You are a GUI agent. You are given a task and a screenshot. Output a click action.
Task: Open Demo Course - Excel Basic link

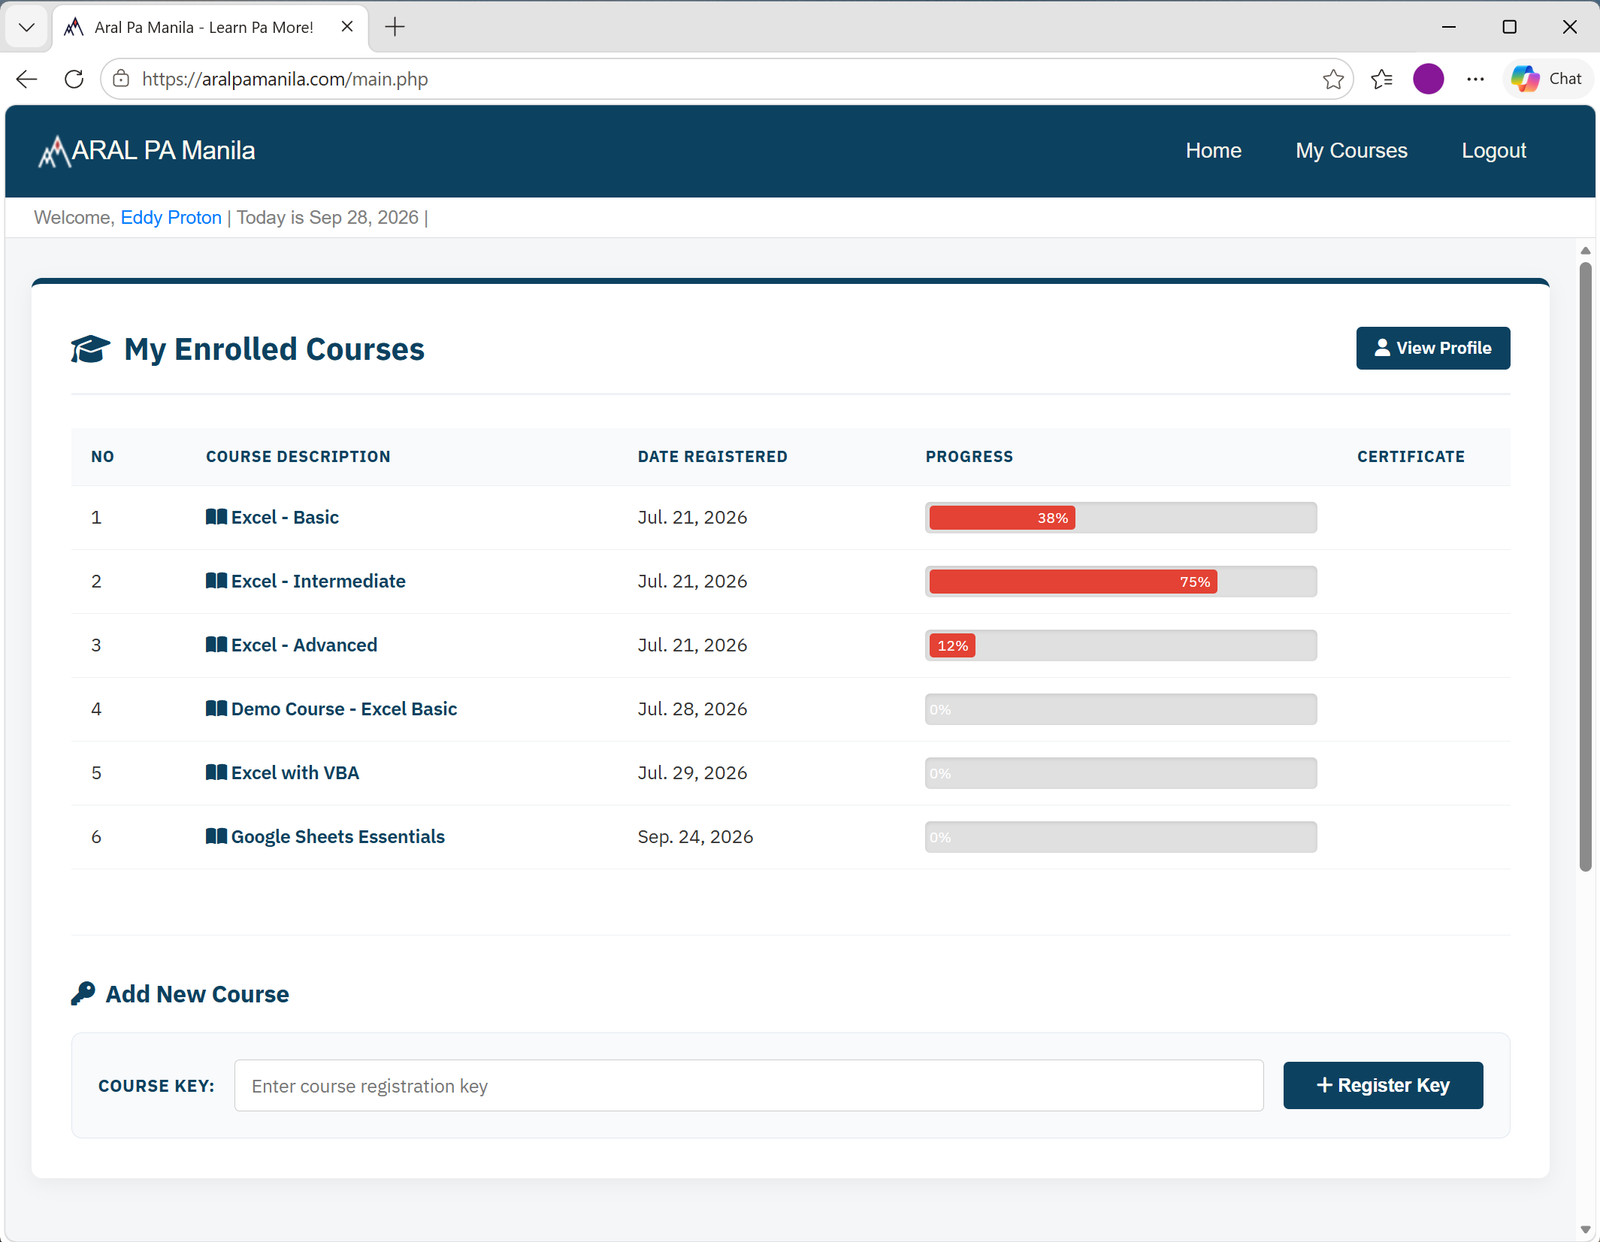(344, 709)
